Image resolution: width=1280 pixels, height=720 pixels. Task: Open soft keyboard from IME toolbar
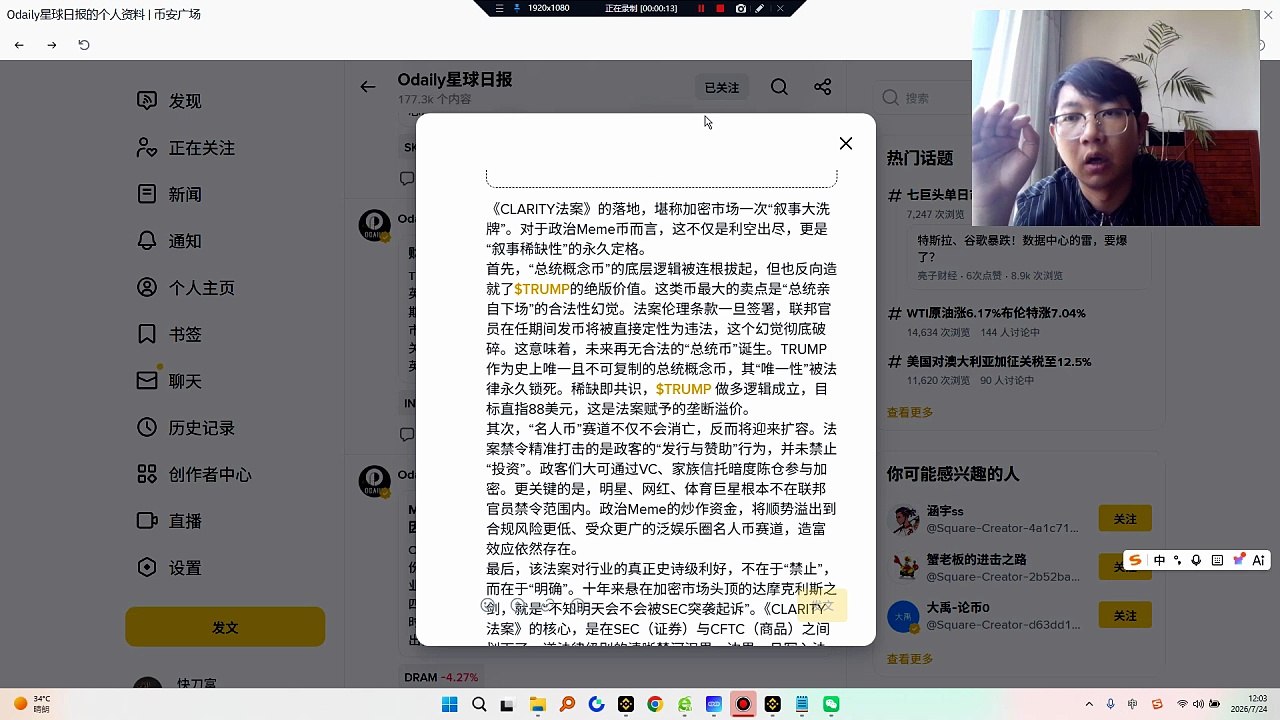tap(1217, 560)
